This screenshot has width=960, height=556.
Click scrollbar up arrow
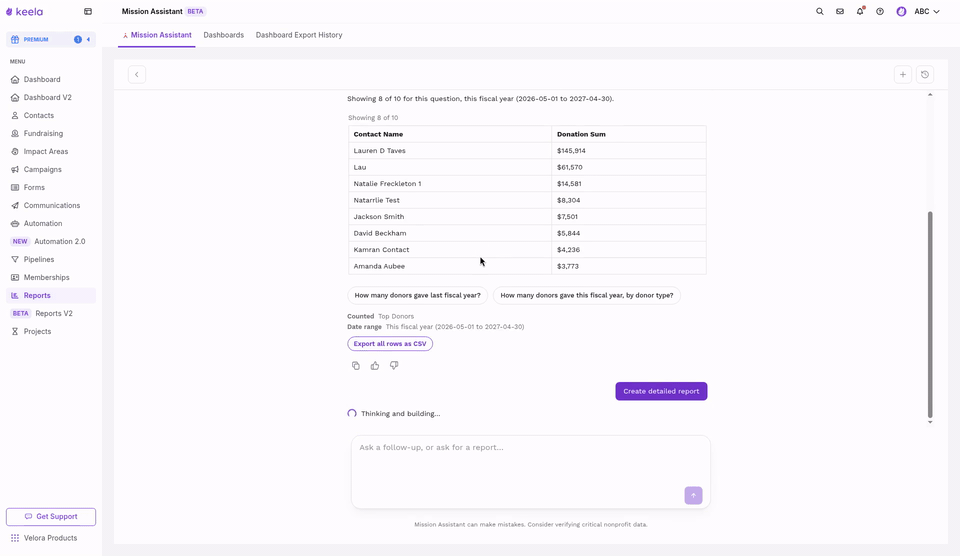point(930,95)
